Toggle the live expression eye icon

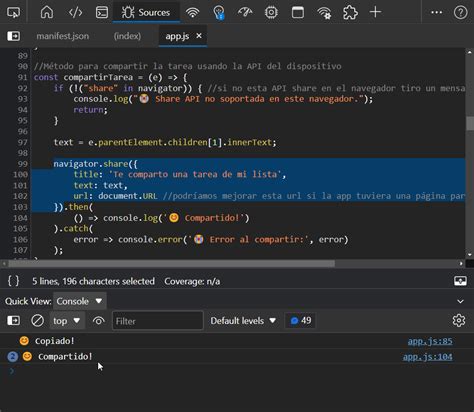coord(98,321)
